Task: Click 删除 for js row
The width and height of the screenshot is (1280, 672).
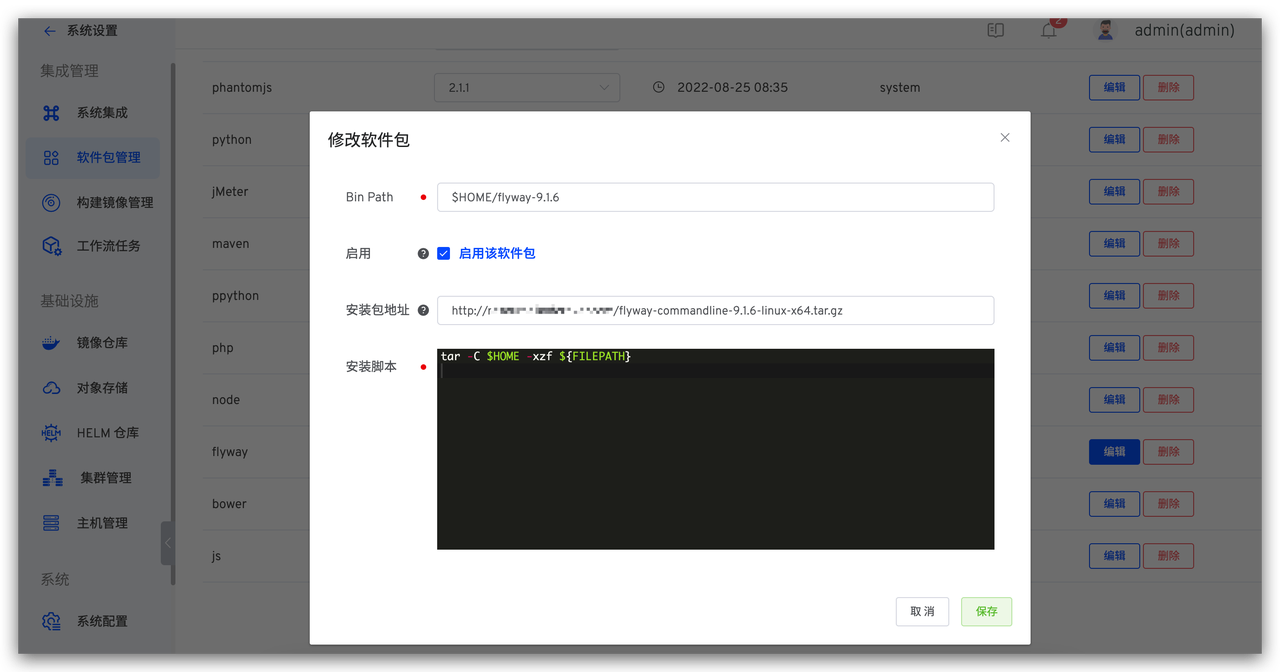Action: (1168, 555)
